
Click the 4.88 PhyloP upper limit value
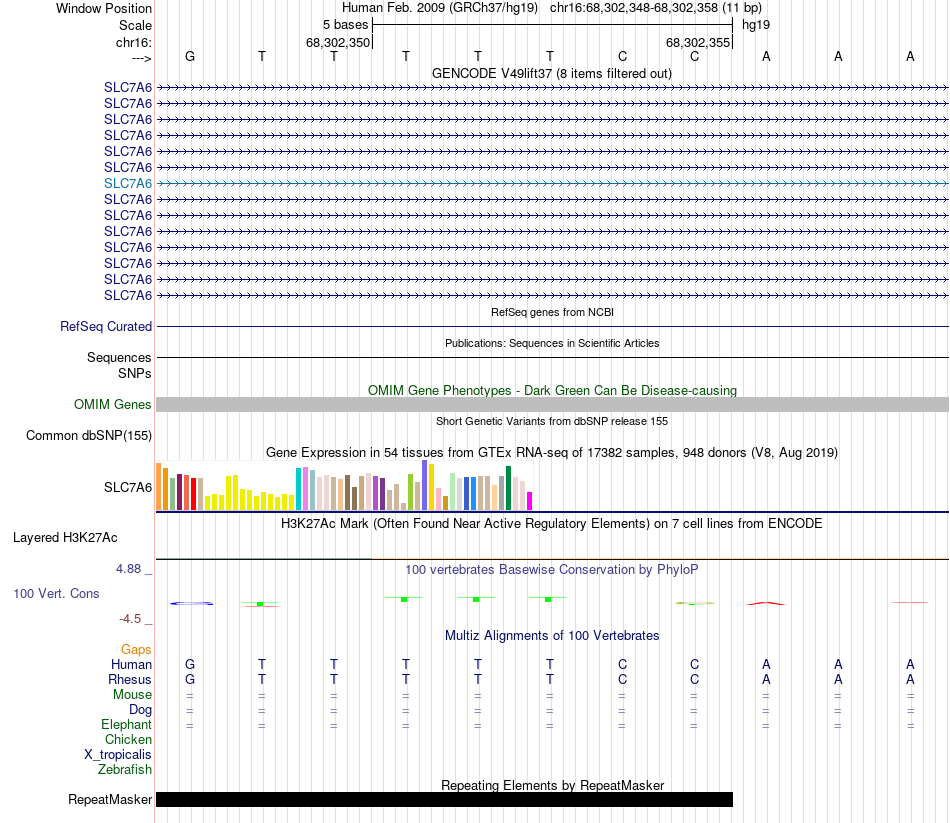[x=128, y=569]
